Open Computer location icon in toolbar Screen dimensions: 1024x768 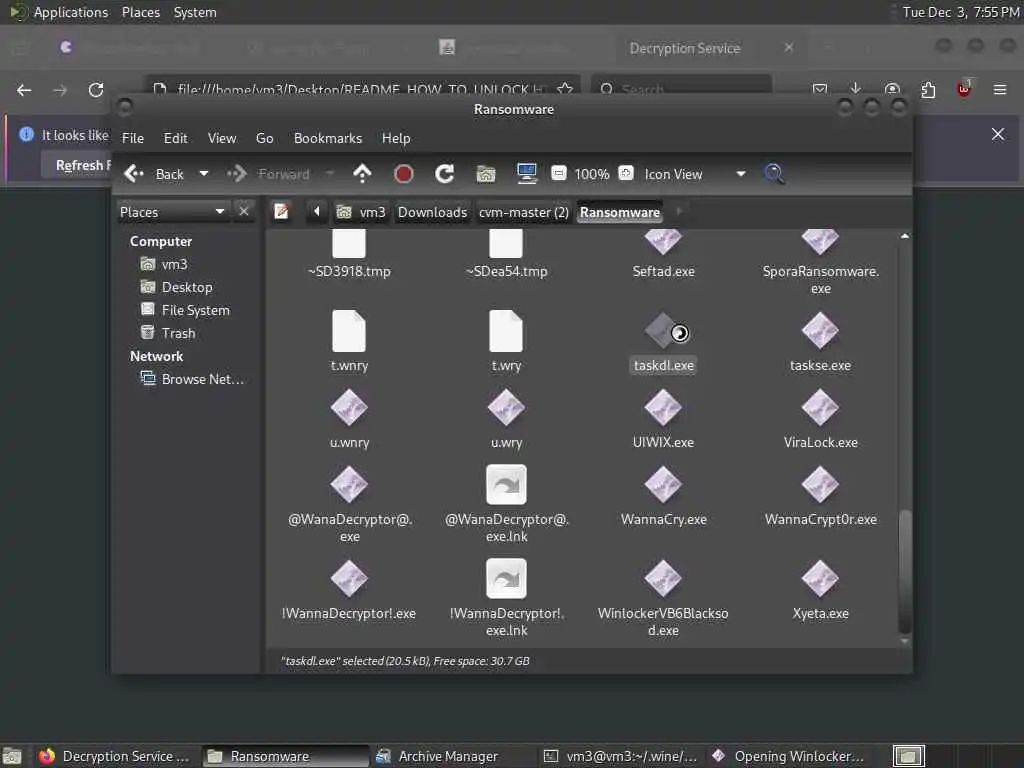[x=526, y=174]
